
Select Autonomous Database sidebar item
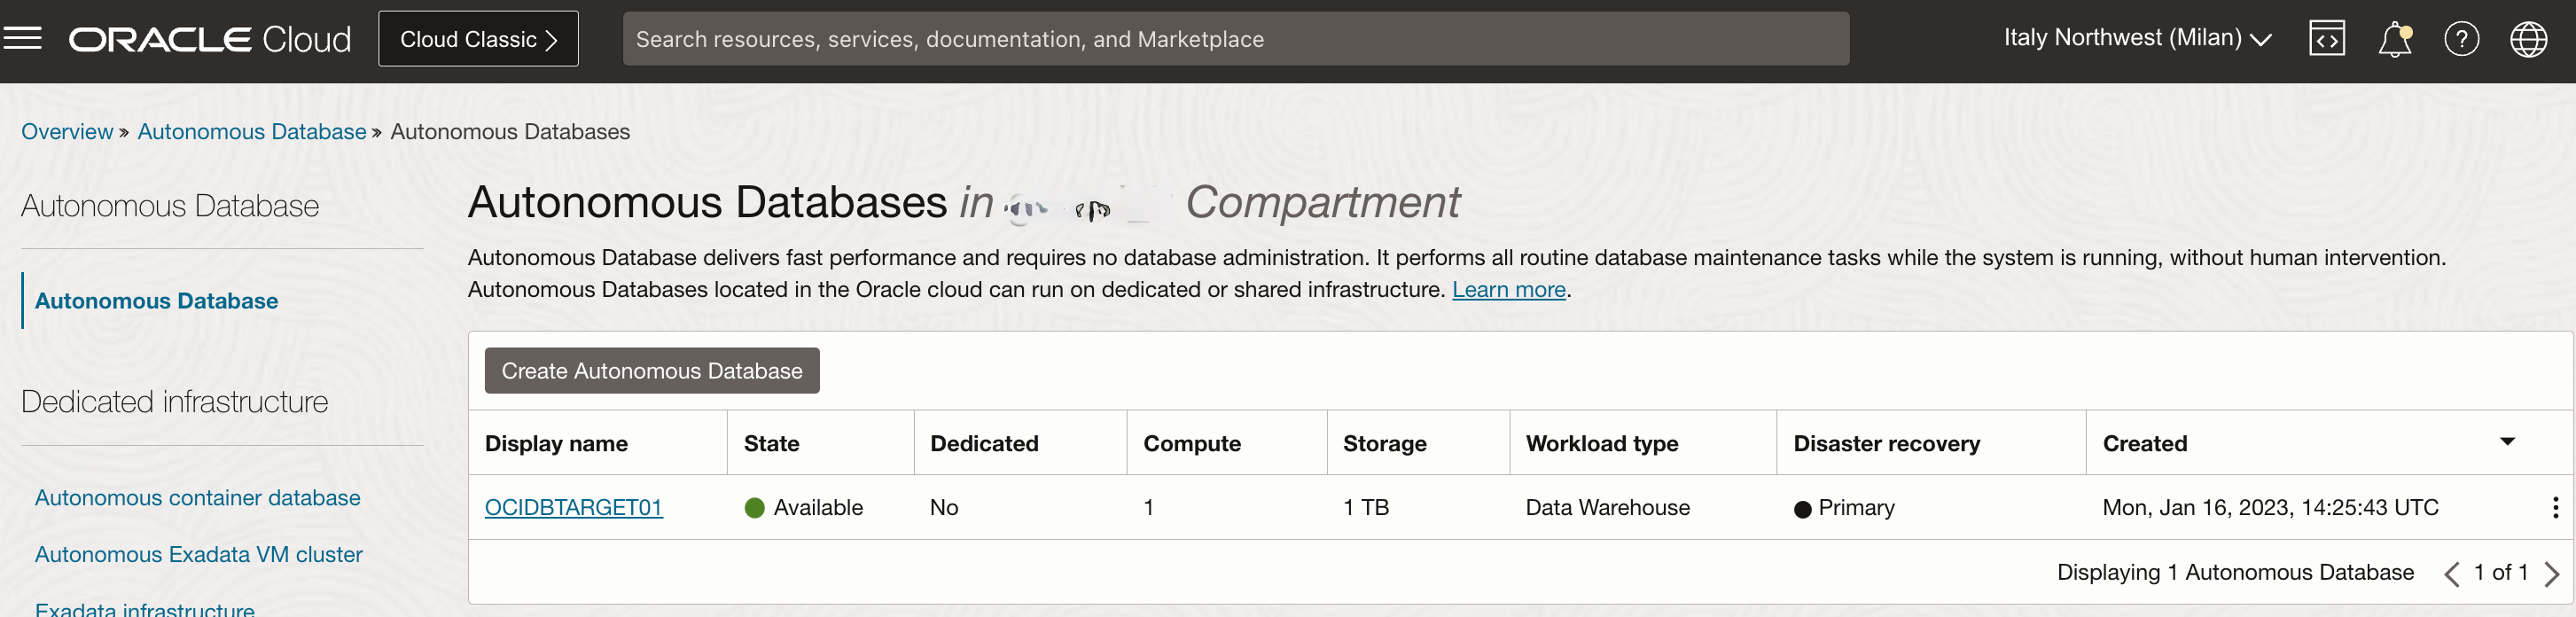click(156, 300)
